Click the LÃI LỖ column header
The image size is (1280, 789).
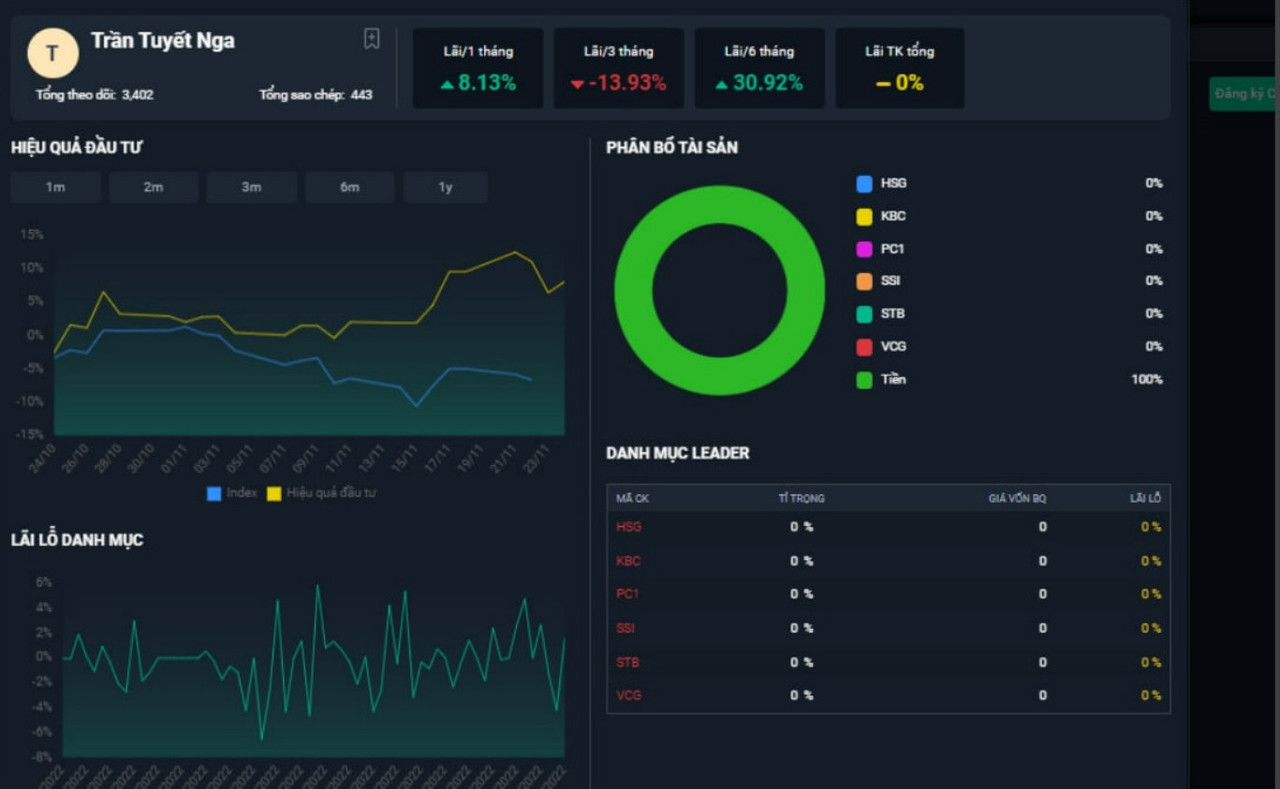click(x=1146, y=498)
